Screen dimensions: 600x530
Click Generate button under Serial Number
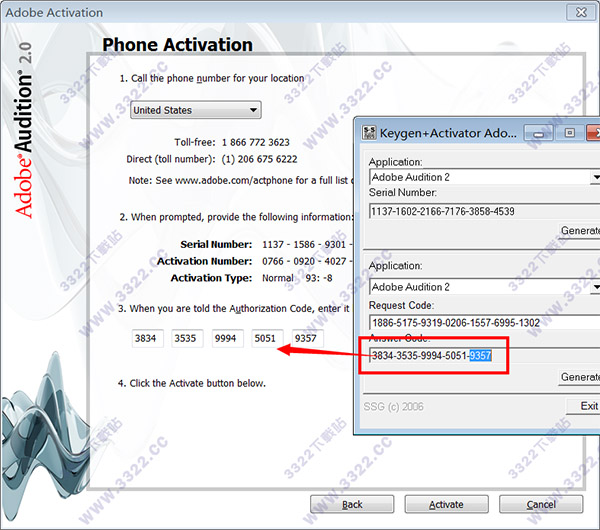579,231
